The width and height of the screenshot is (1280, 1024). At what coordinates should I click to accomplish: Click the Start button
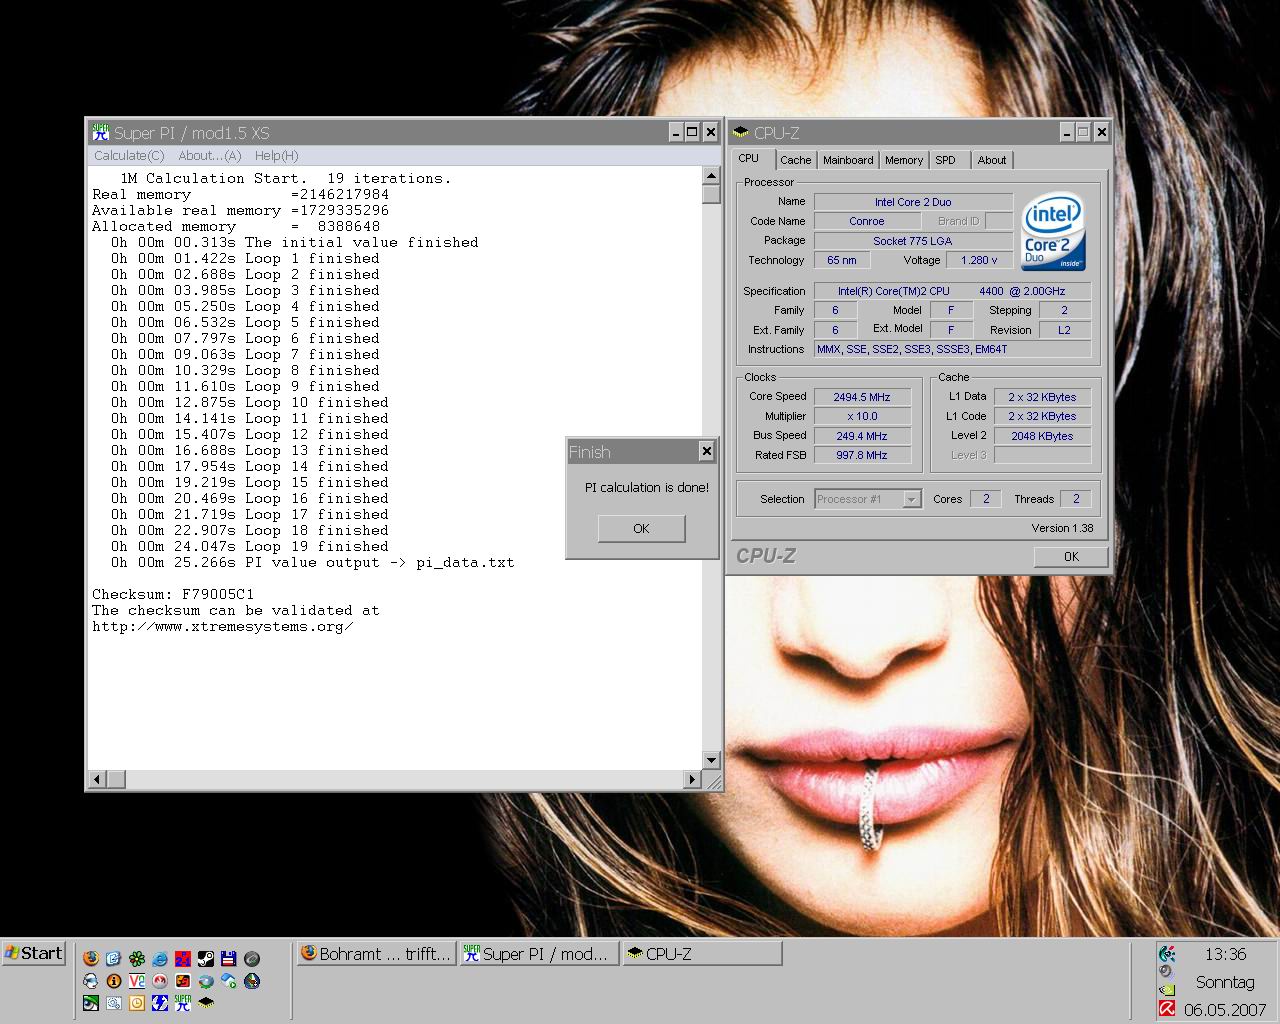click(x=34, y=953)
